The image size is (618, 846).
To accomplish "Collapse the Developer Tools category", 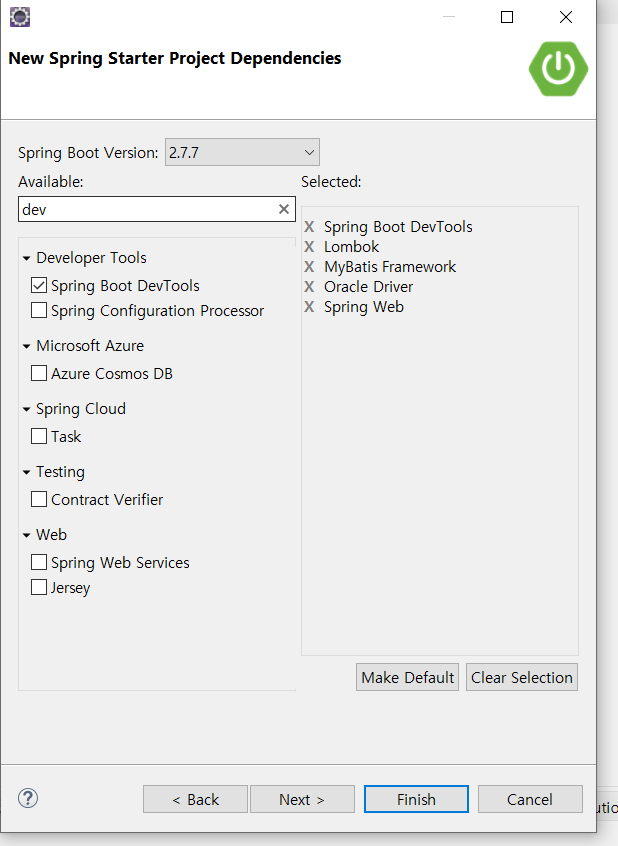I will pos(26,258).
